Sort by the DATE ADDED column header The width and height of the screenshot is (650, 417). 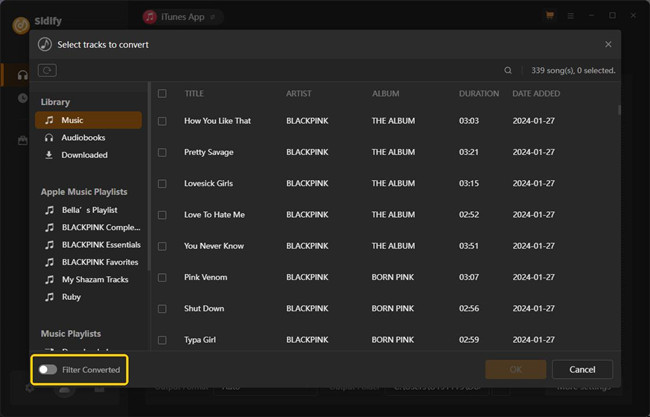click(536, 94)
